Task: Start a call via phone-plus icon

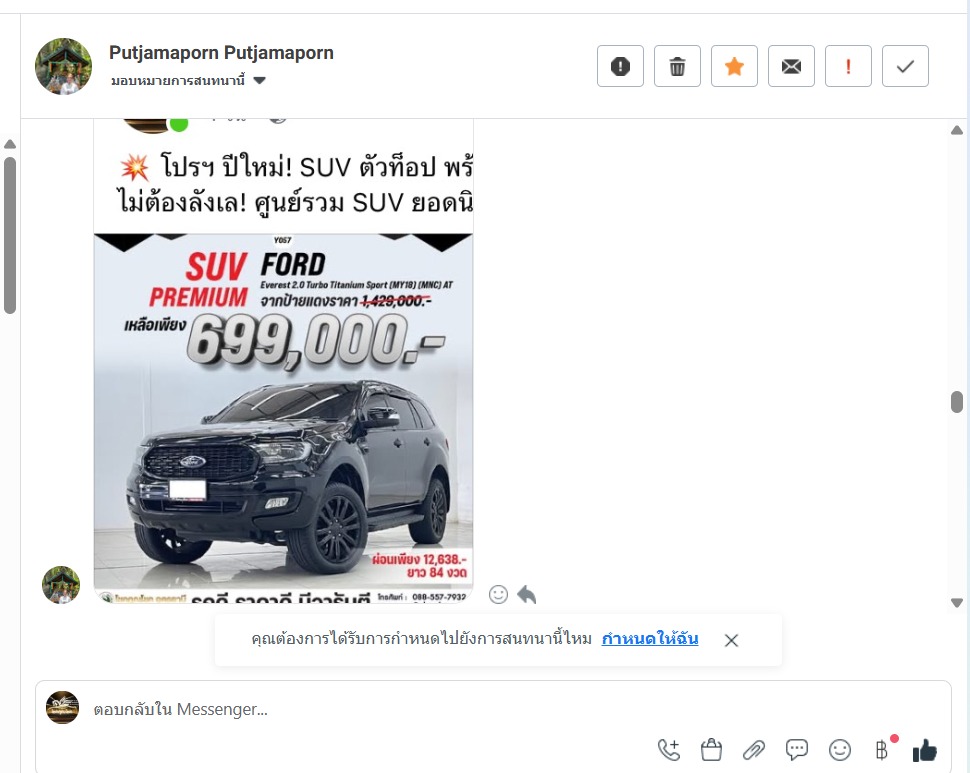Action: [669, 750]
